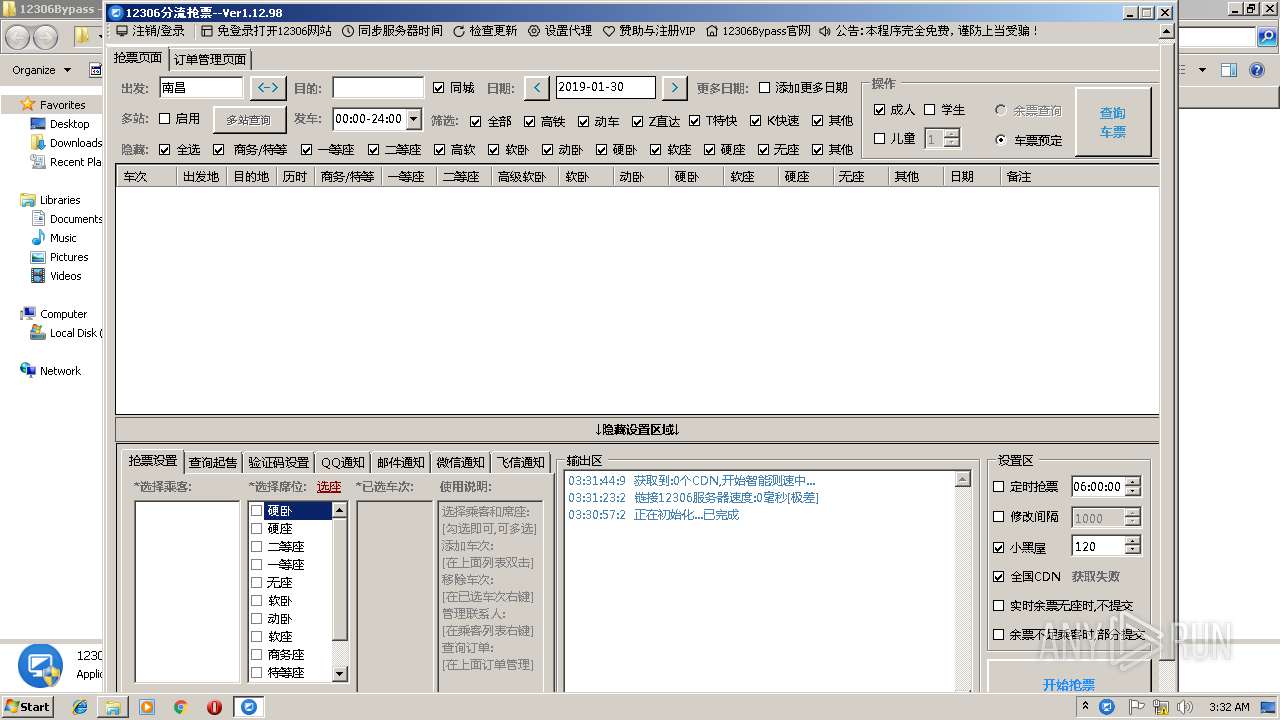Go to the next date arrow
The image size is (1280, 720).
(x=675, y=88)
